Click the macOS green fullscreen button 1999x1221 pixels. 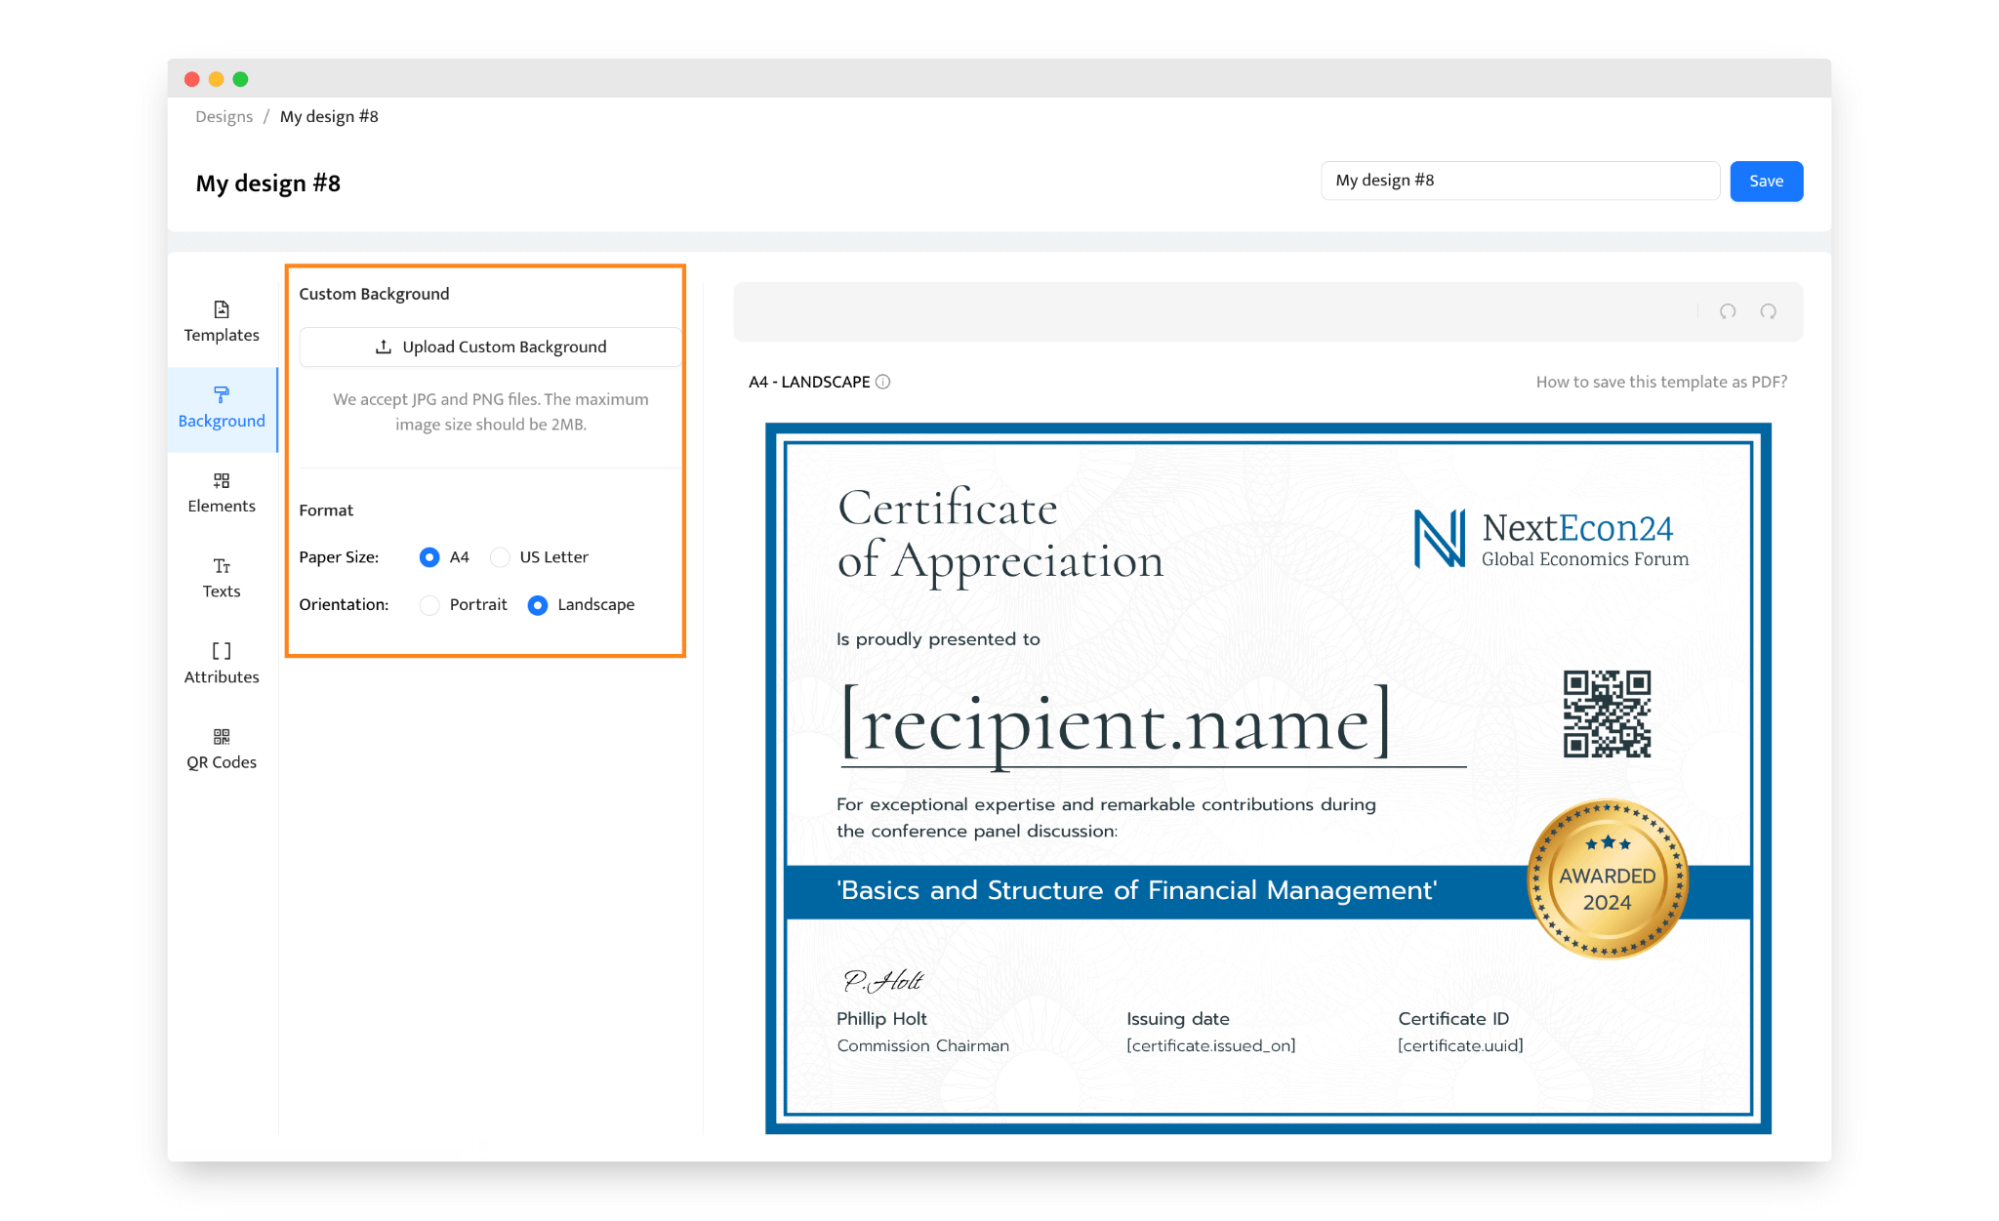coord(240,79)
